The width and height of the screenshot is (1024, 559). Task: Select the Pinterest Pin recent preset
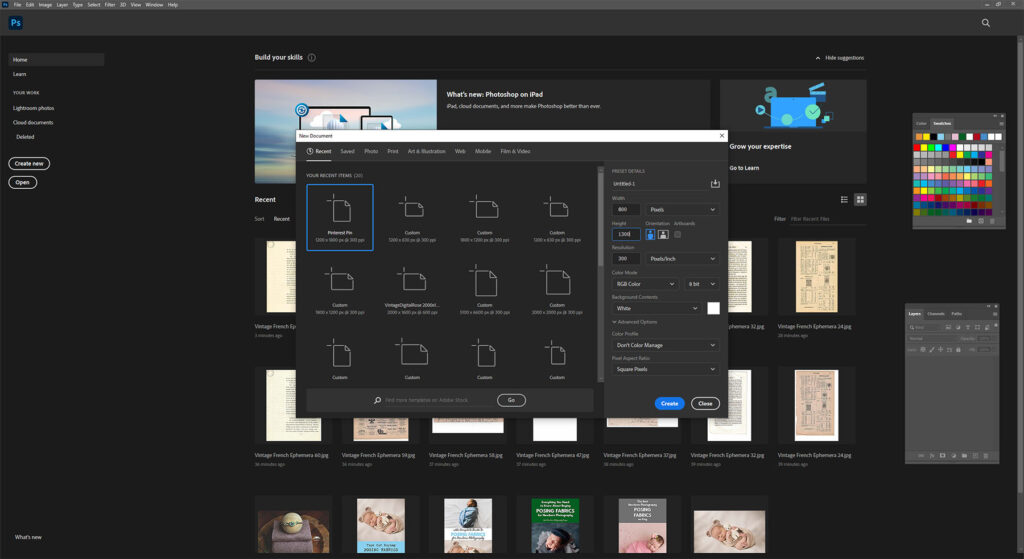(x=340, y=217)
